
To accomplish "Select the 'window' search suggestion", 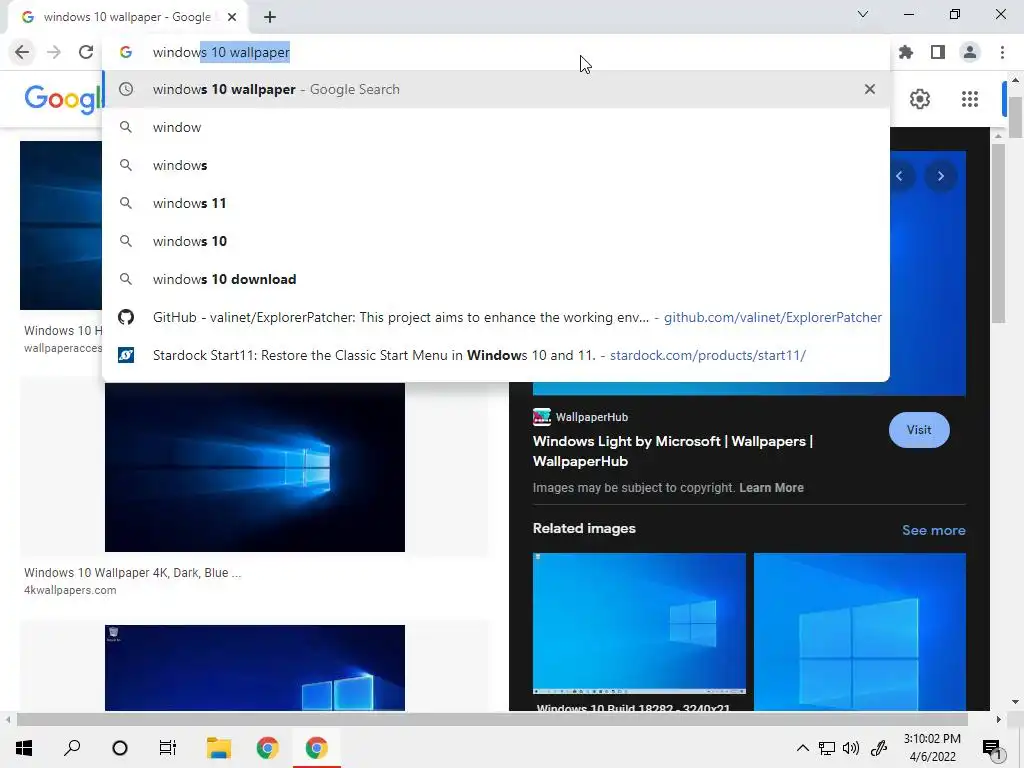I will click(496, 127).
